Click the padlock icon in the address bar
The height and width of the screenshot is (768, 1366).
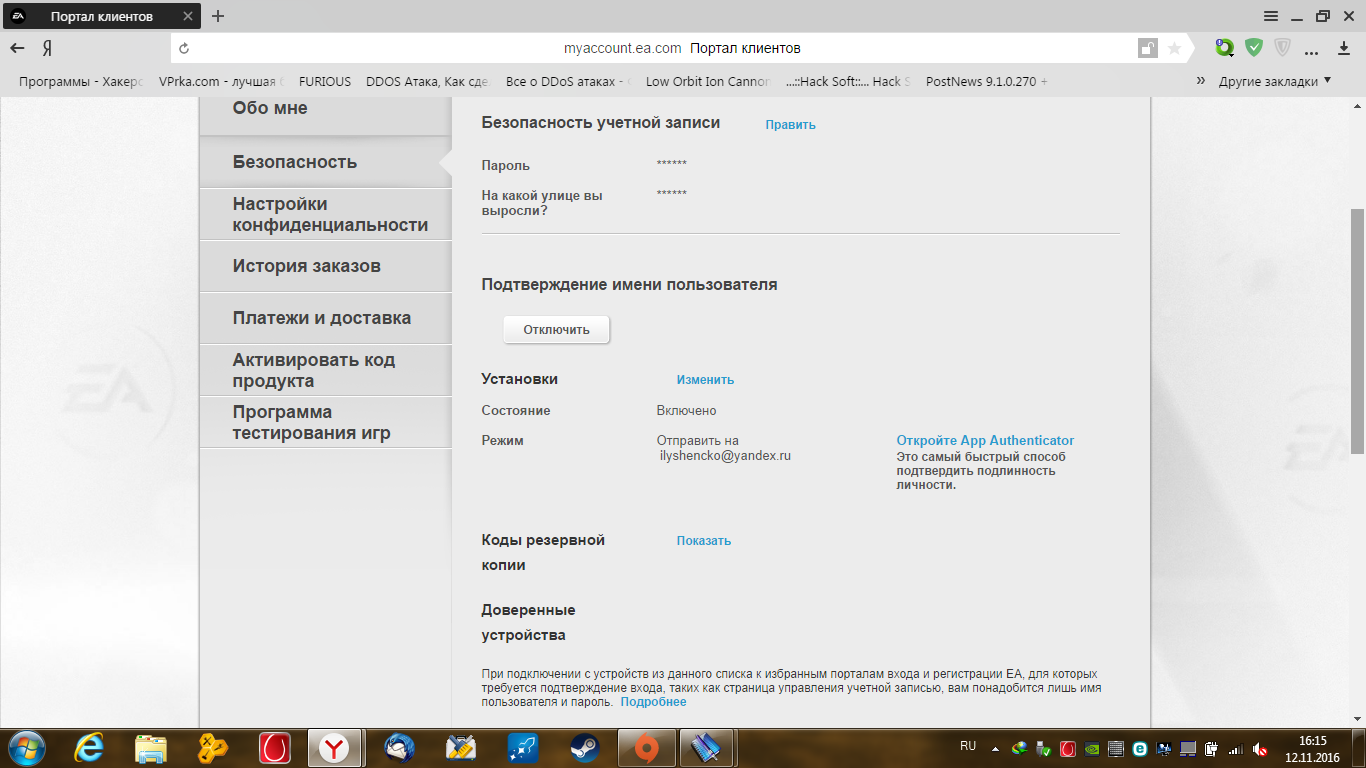pyautogui.click(x=1147, y=48)
